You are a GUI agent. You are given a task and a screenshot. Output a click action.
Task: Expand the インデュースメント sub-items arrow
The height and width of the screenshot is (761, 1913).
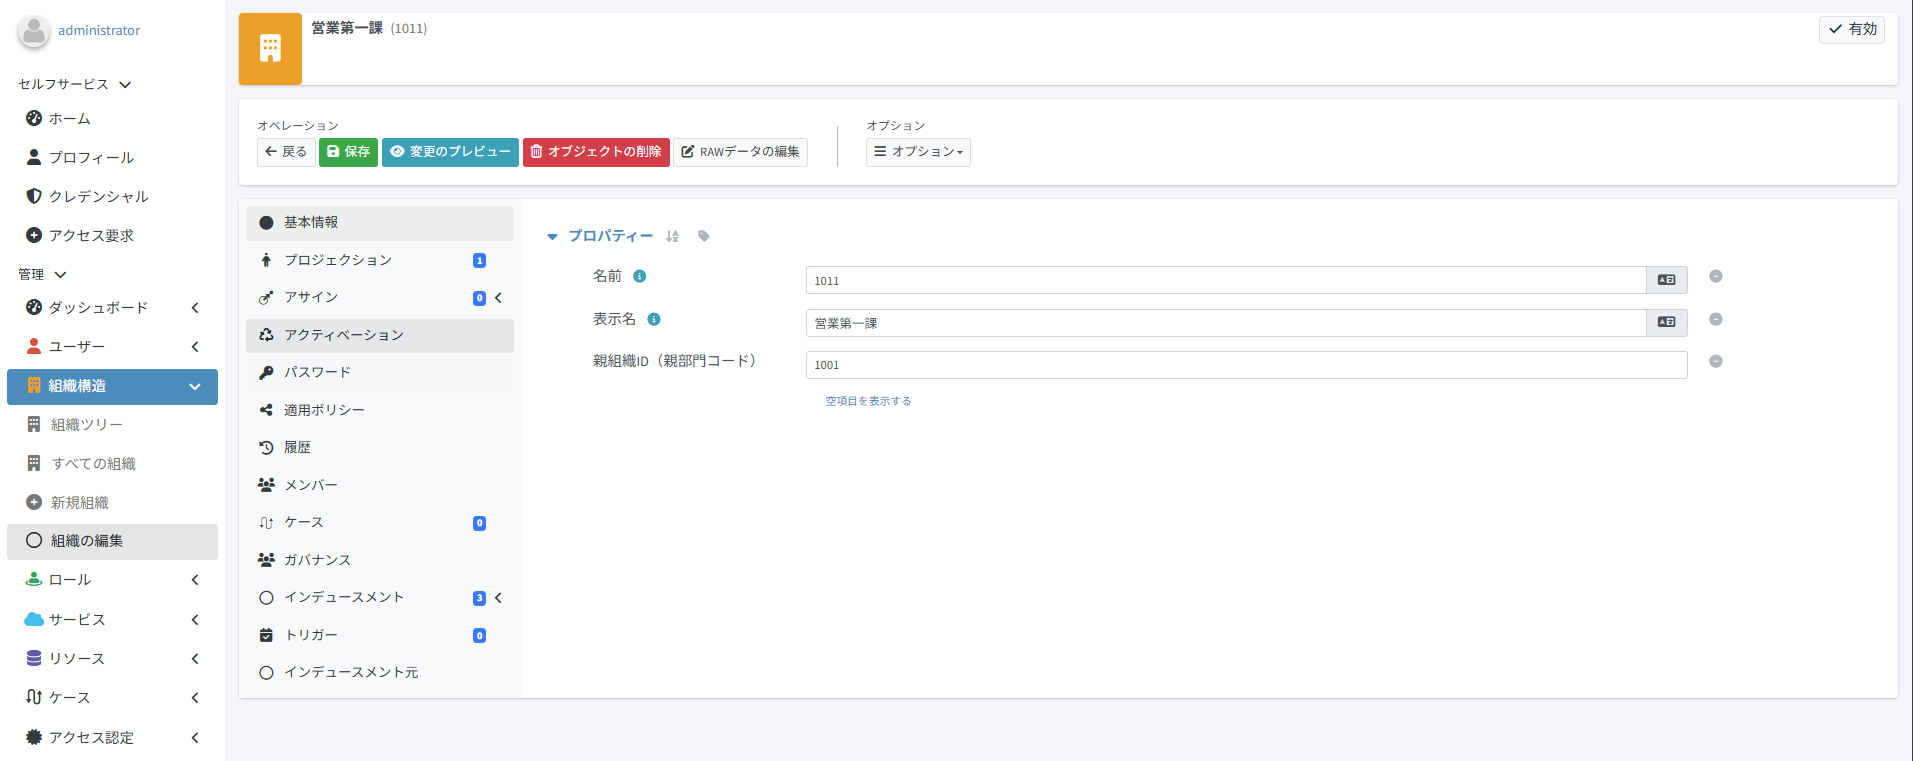[x=499, y=598]
